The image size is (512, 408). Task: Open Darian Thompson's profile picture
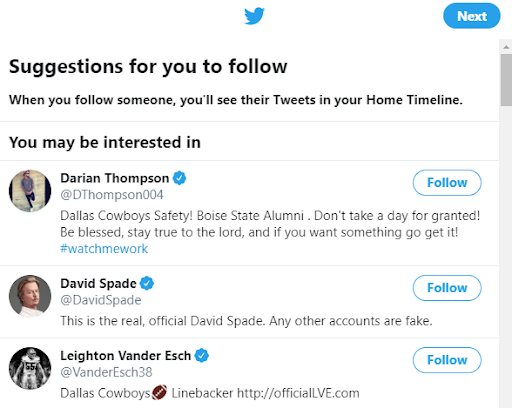click(30, 191)
